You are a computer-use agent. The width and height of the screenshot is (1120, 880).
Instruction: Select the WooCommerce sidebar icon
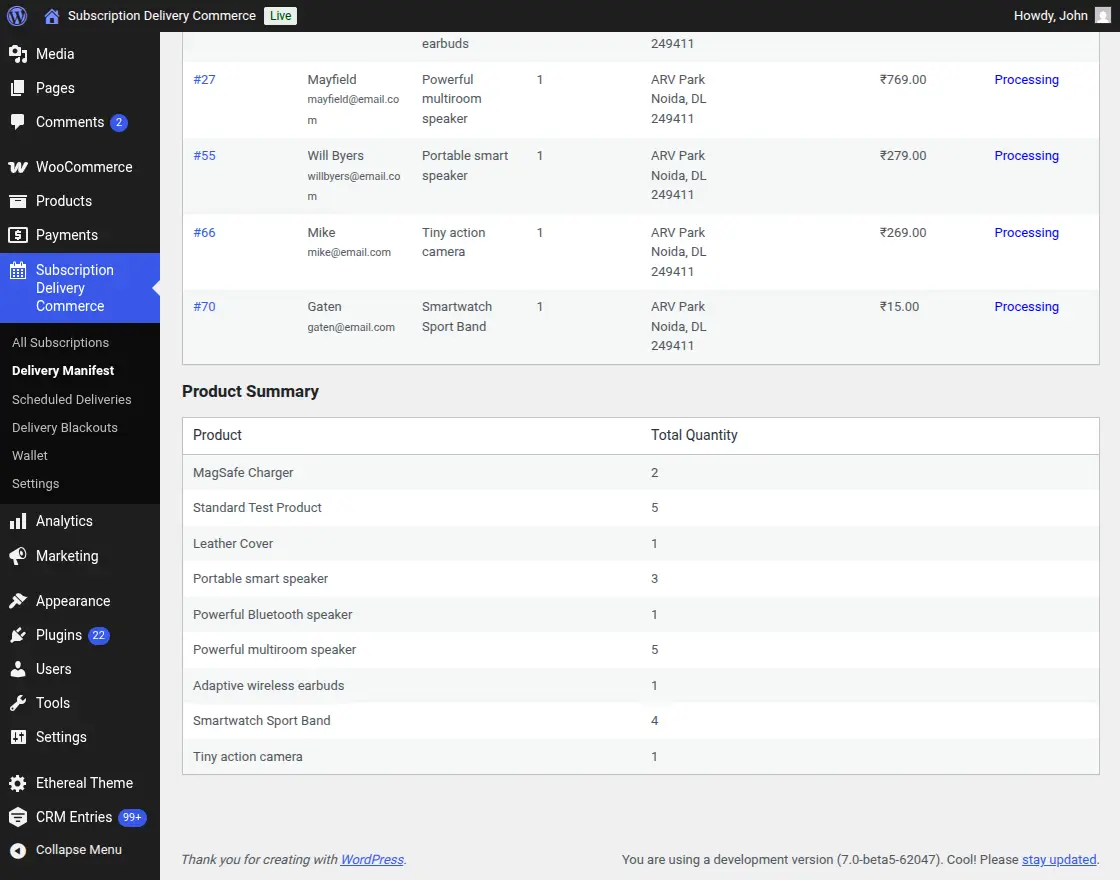17,167
